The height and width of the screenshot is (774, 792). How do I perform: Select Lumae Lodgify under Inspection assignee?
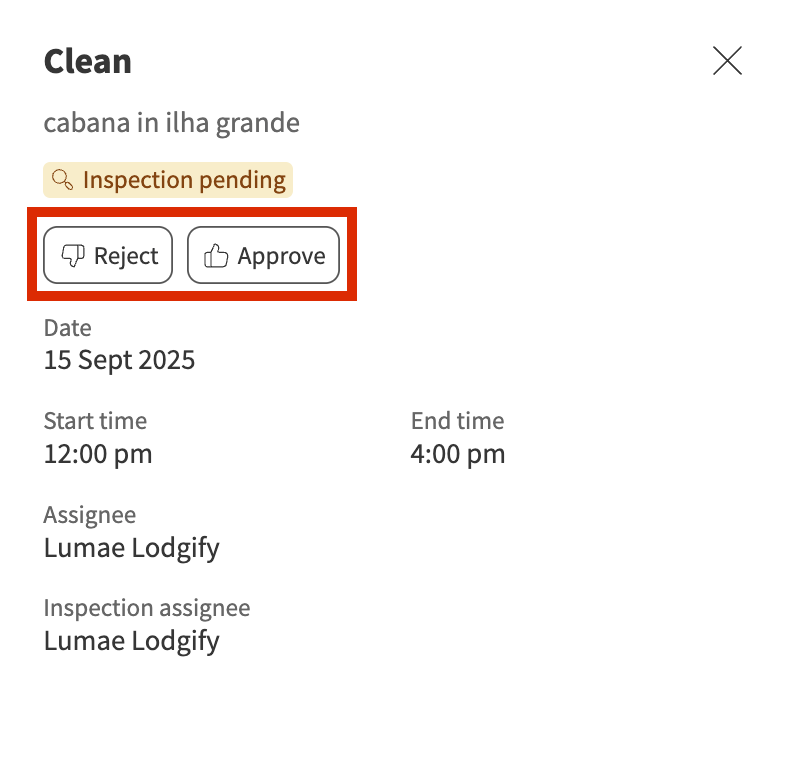pyautogui.click(x=131, y=641)
